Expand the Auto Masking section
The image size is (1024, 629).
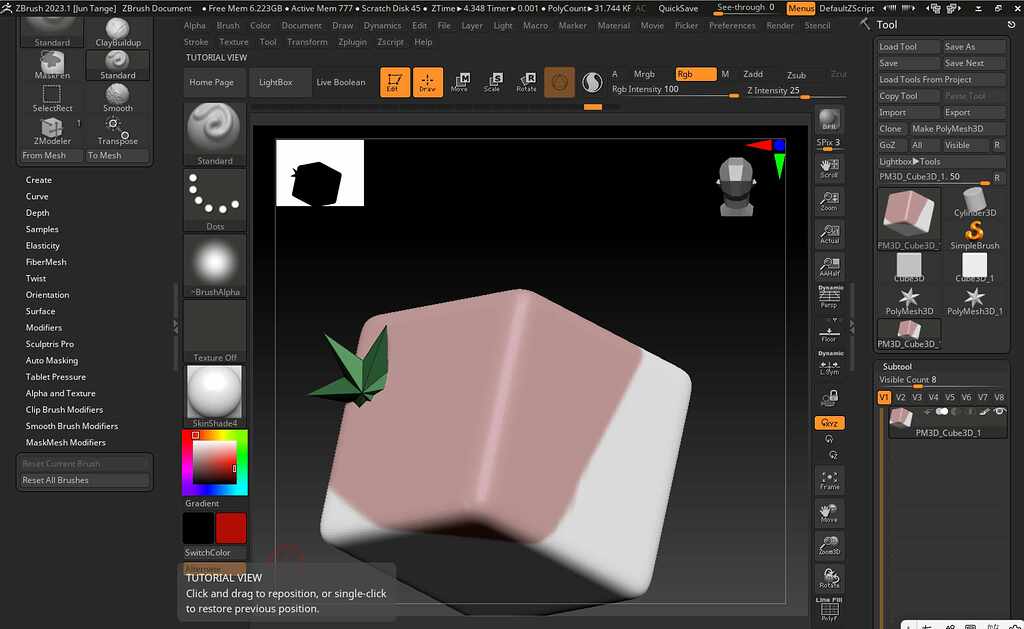(x=52, y=360)
